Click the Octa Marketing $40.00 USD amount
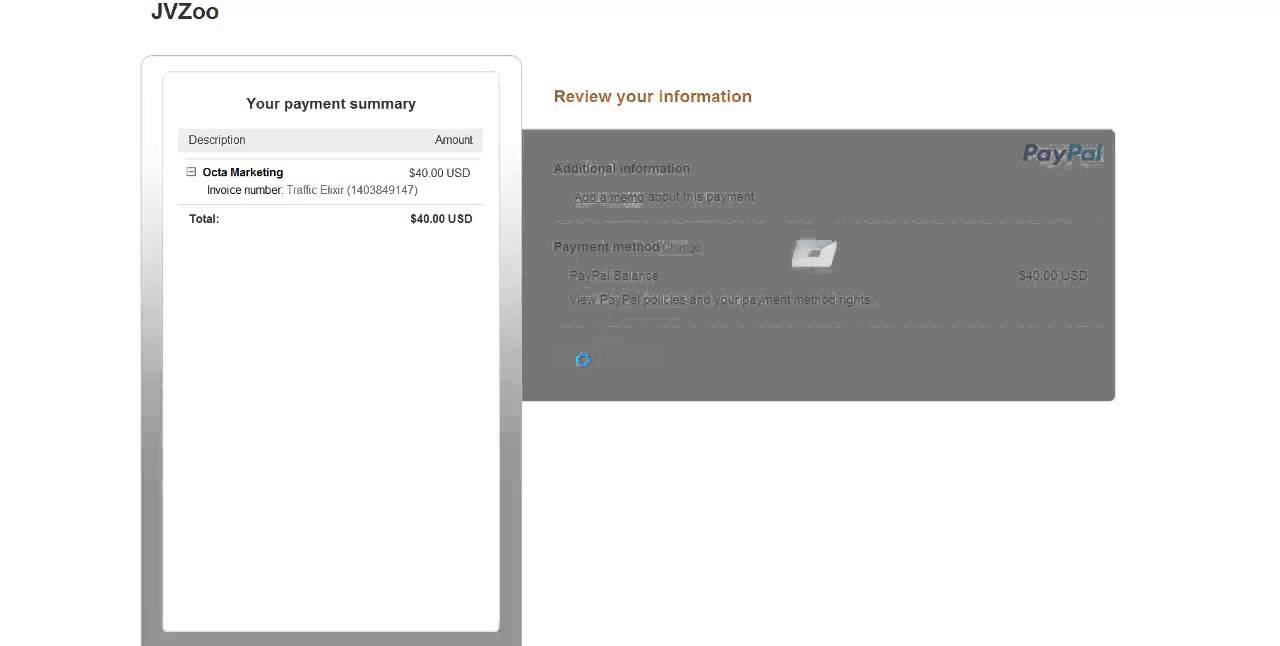This screenshot has width=1280, height=646. click(440, 173)
